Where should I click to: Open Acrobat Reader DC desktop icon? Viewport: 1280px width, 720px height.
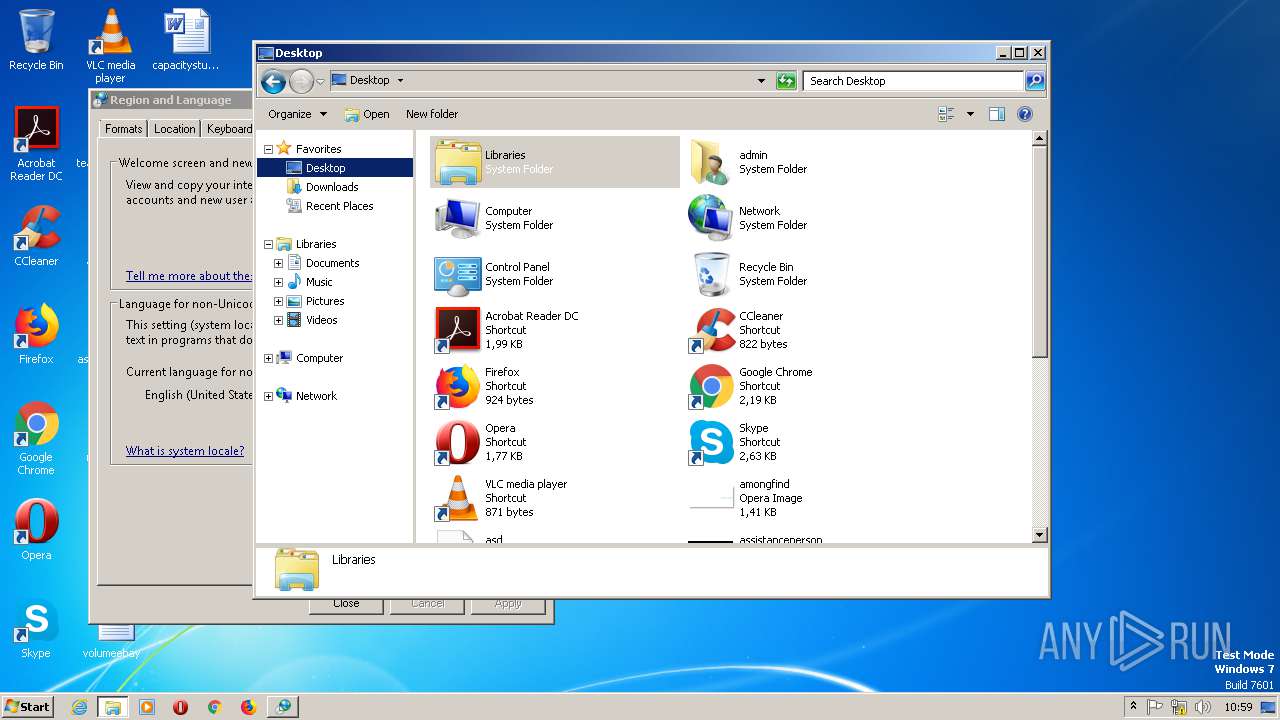[x=36, y=144]
